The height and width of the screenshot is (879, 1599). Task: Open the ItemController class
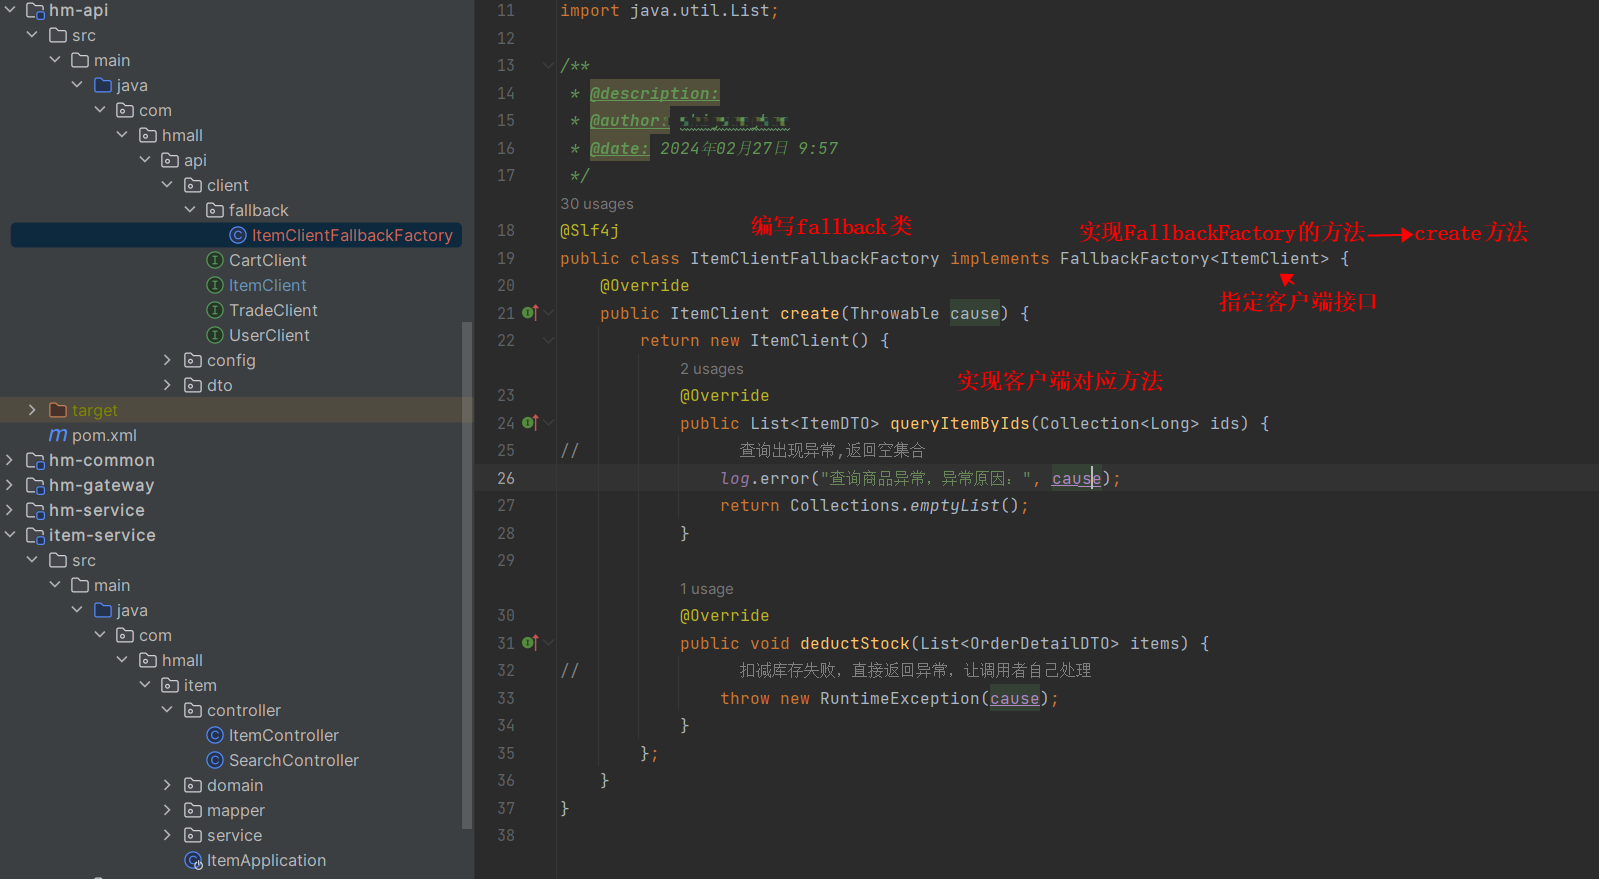(283, 735)
